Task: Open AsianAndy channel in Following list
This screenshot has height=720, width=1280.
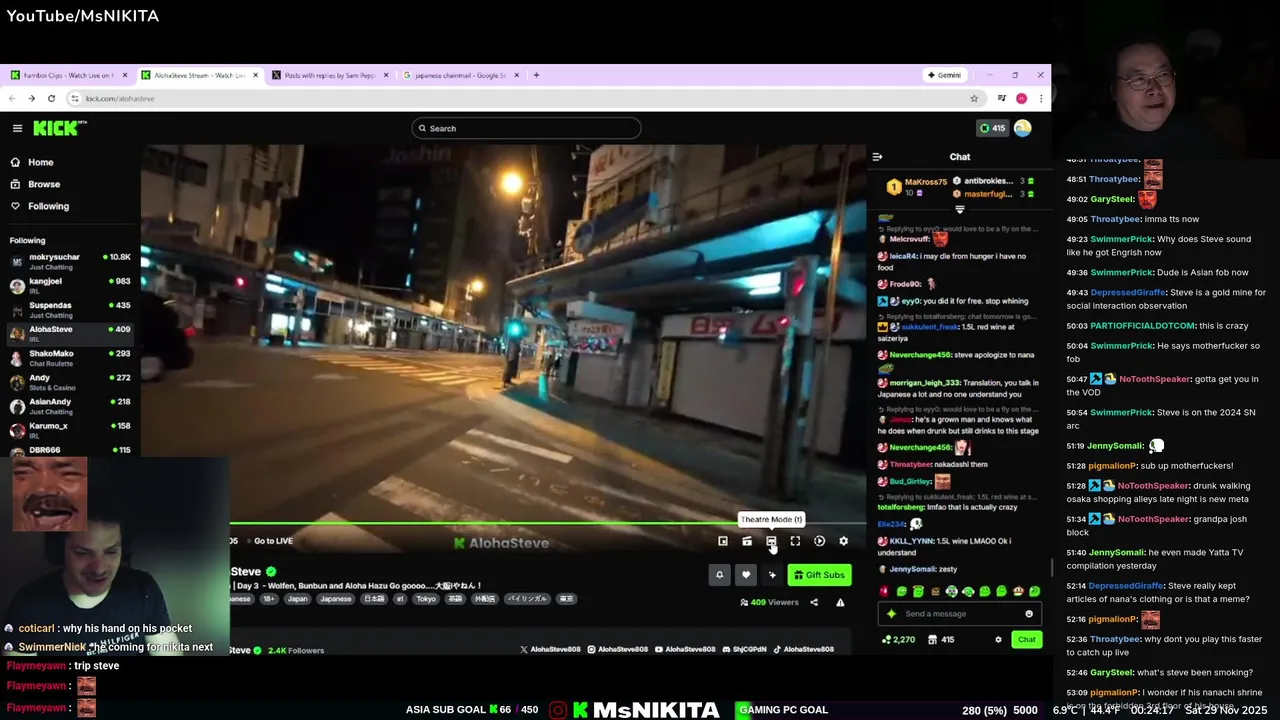Action: coord(70,405)
